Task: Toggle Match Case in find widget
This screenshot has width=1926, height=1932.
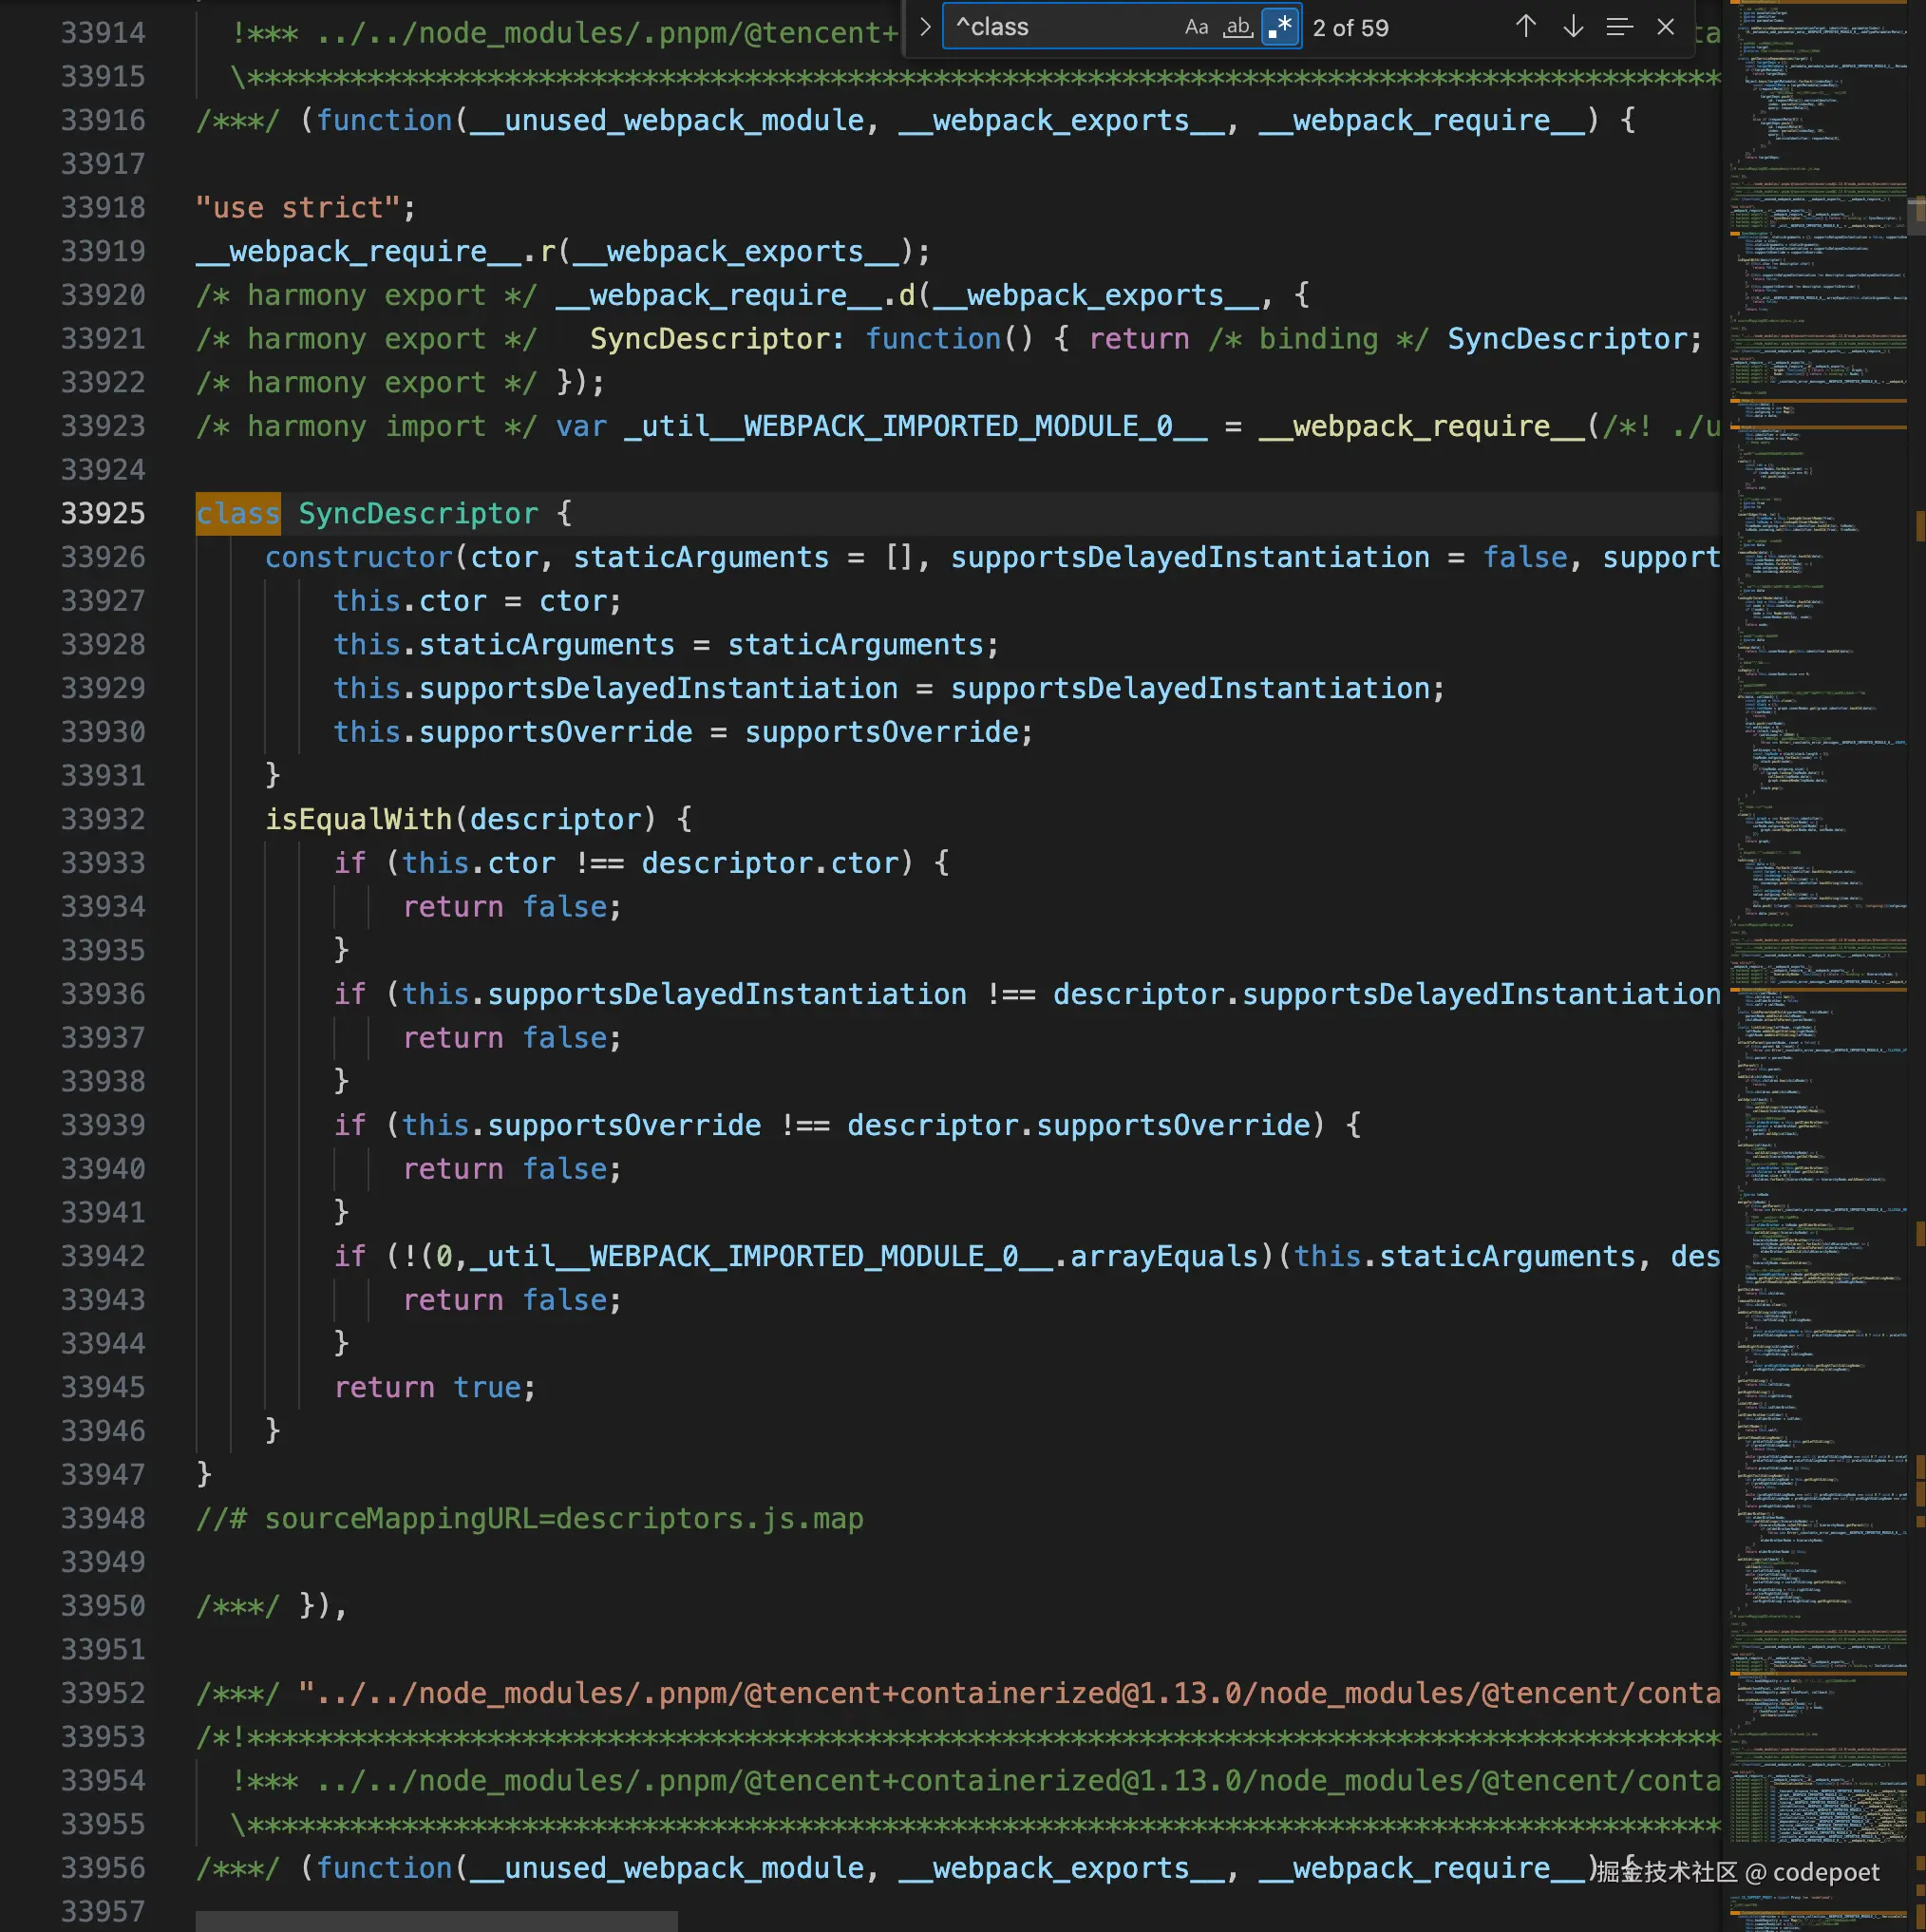Action: [1196, 27]
